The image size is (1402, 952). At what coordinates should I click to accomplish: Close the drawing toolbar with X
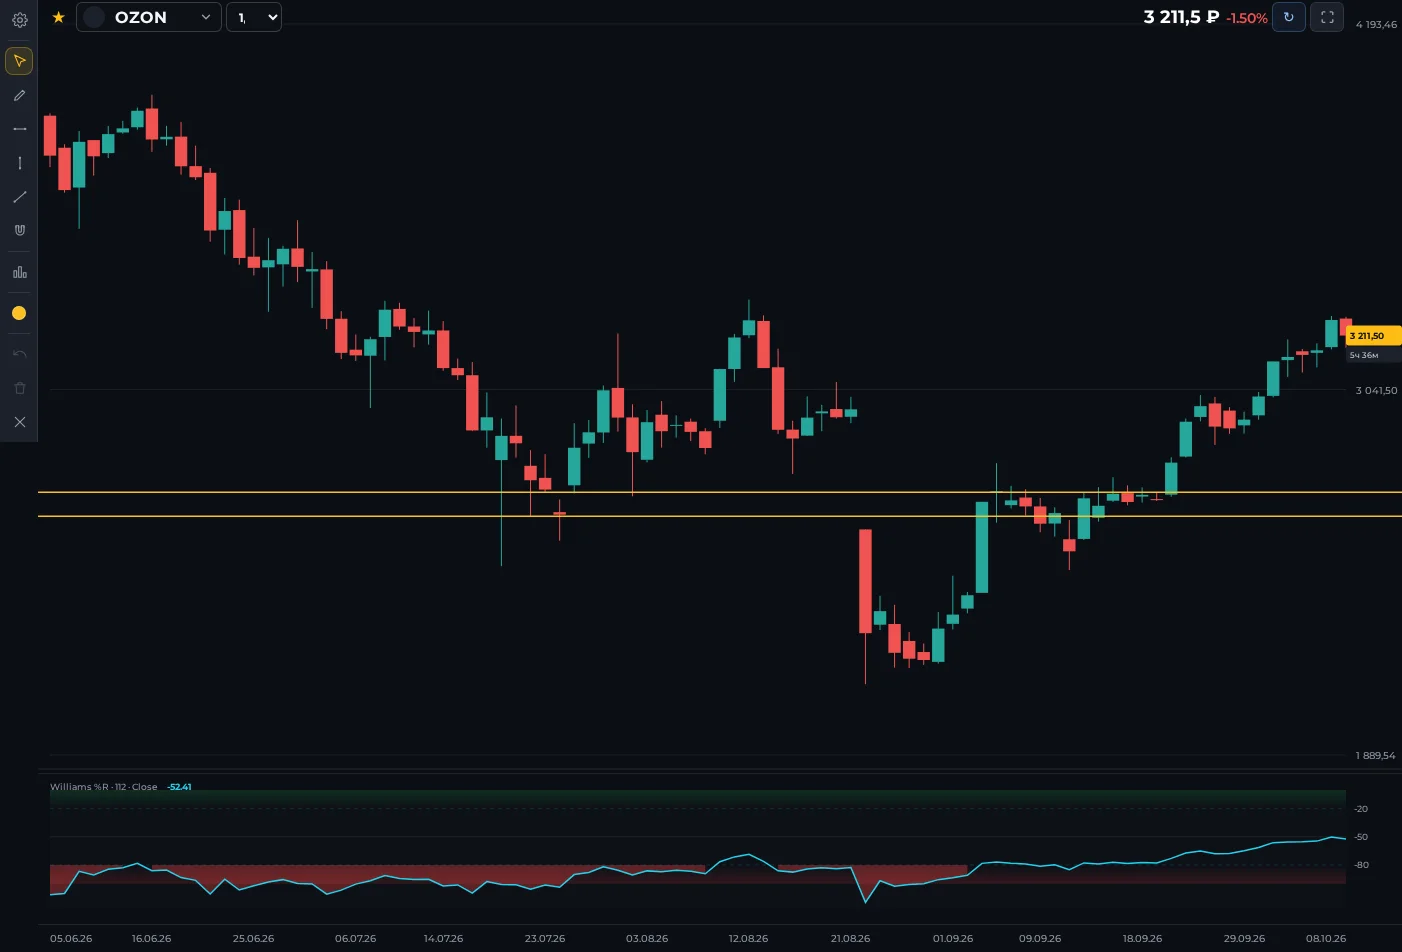pyautogui.click(x=19, y=422)
